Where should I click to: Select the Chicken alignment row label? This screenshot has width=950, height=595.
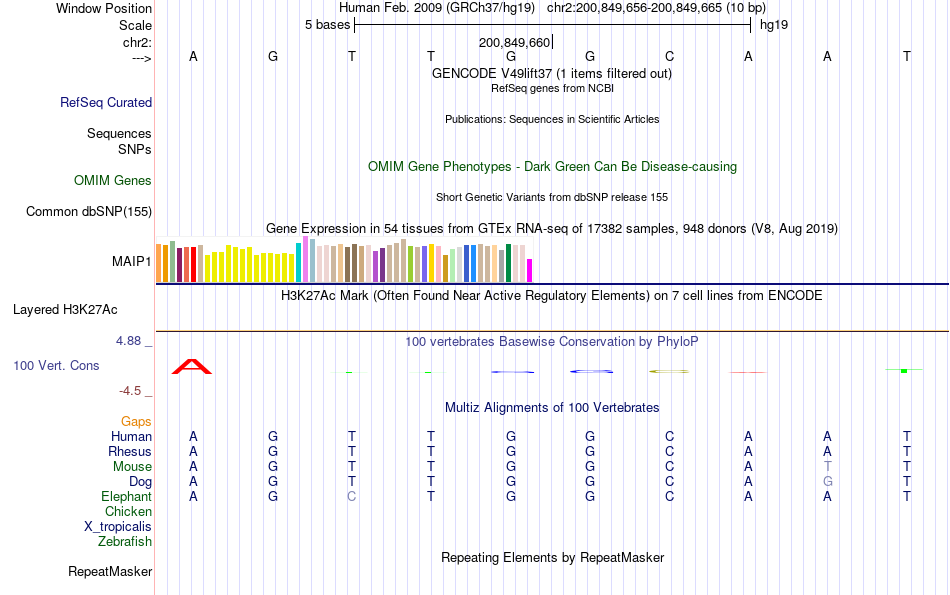click(128, 511)
